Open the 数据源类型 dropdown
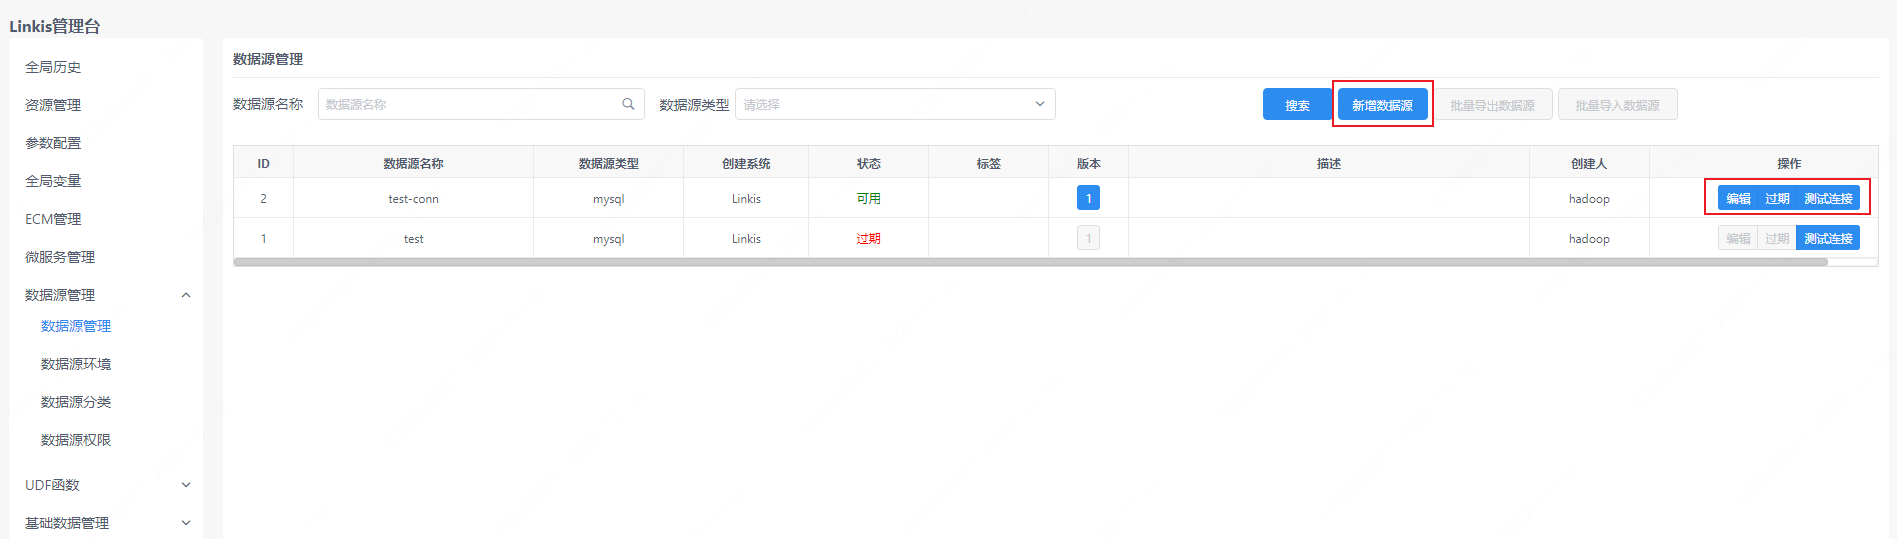1897x539 pixels. point(894,104)
